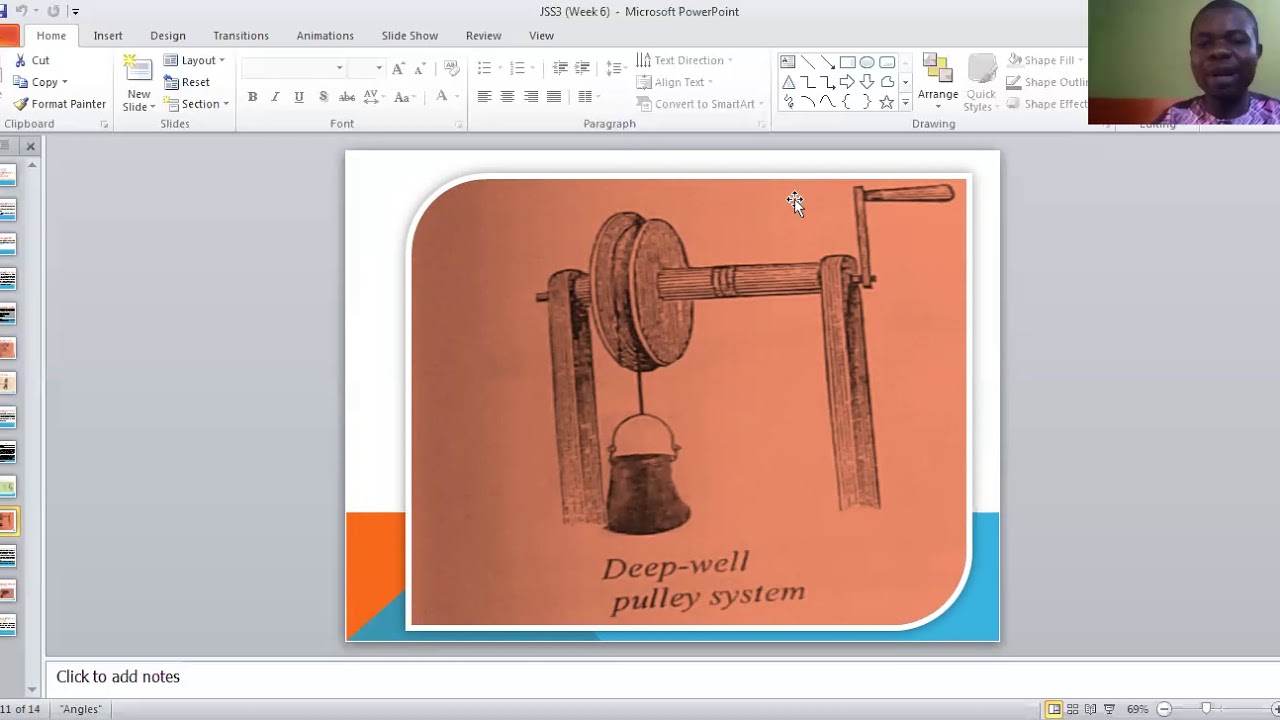Click the zoom slider handle
The height and width of the screenshot is (720, 1280).
pos(1206,709)
